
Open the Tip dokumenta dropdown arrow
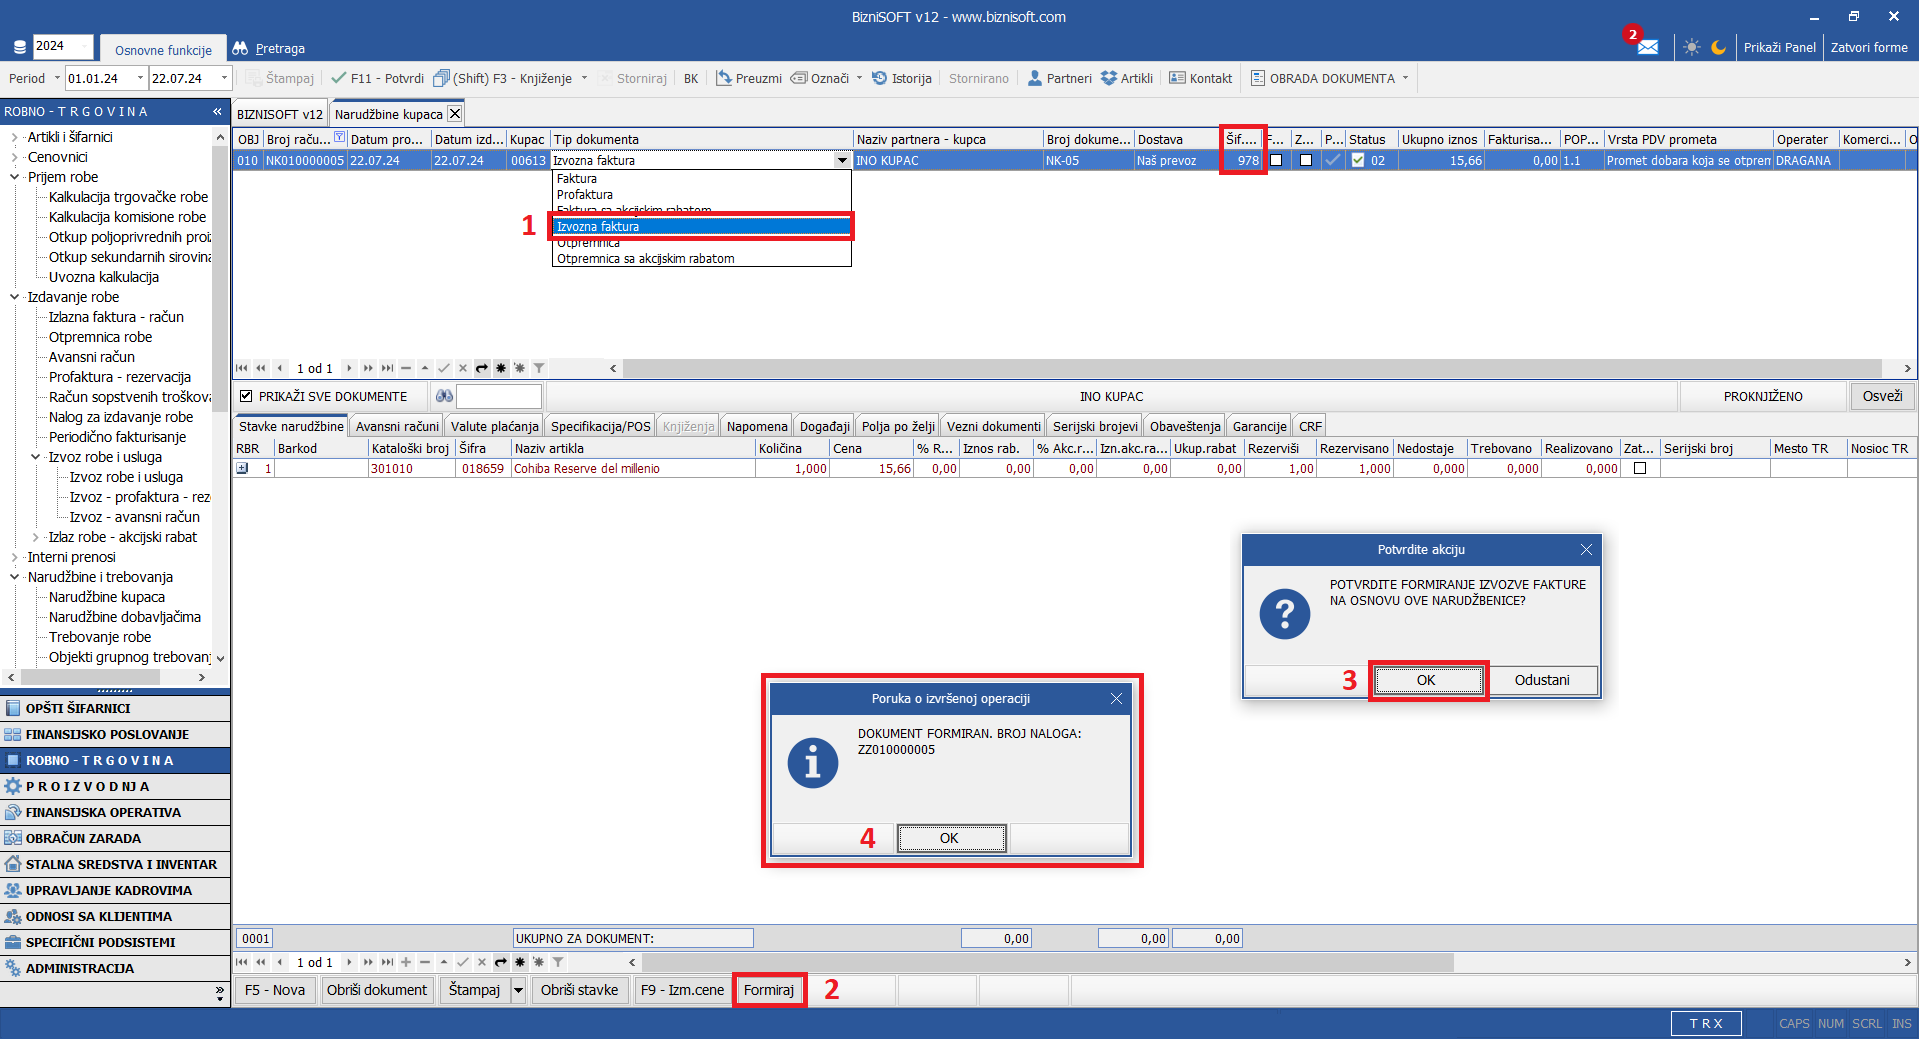click(842, 160)
